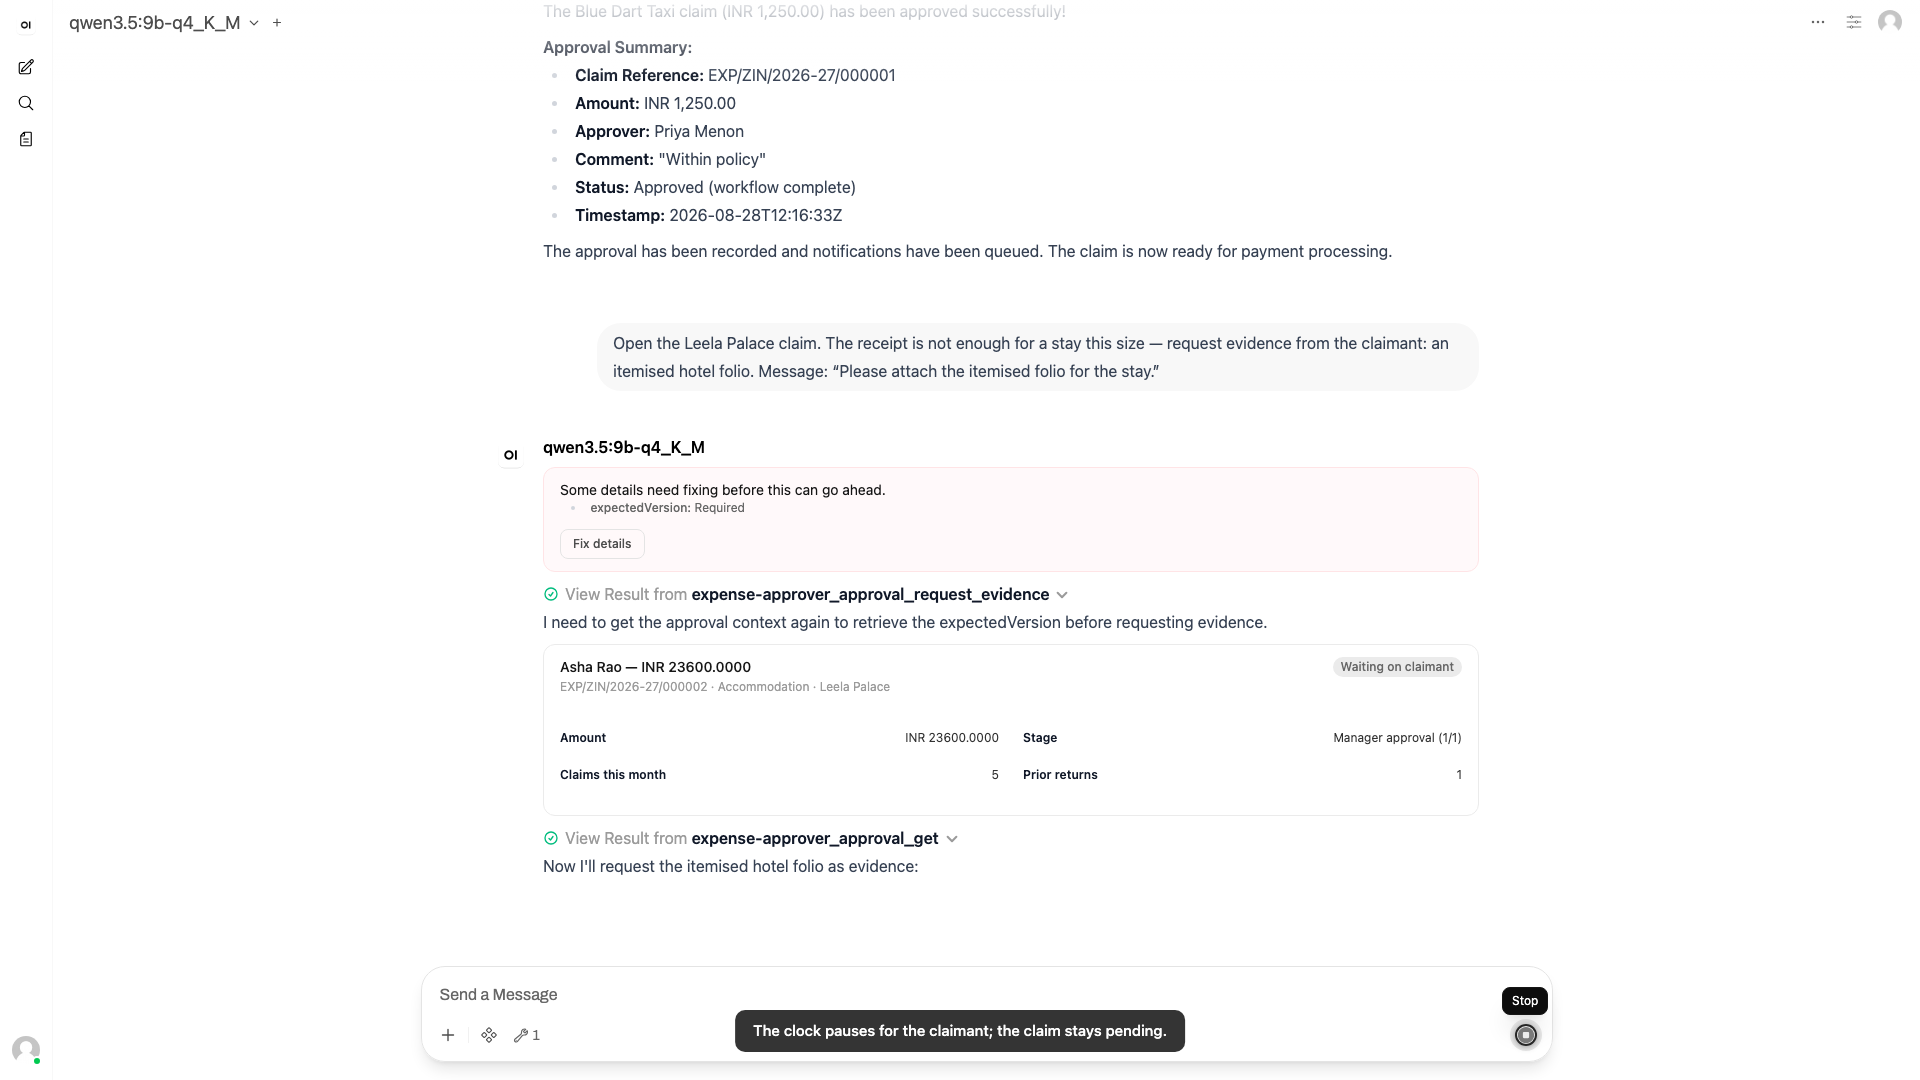This screenshot has height=1080, width=1920.
Task: Click the top-right user avatar
Action: [1890, 22]
